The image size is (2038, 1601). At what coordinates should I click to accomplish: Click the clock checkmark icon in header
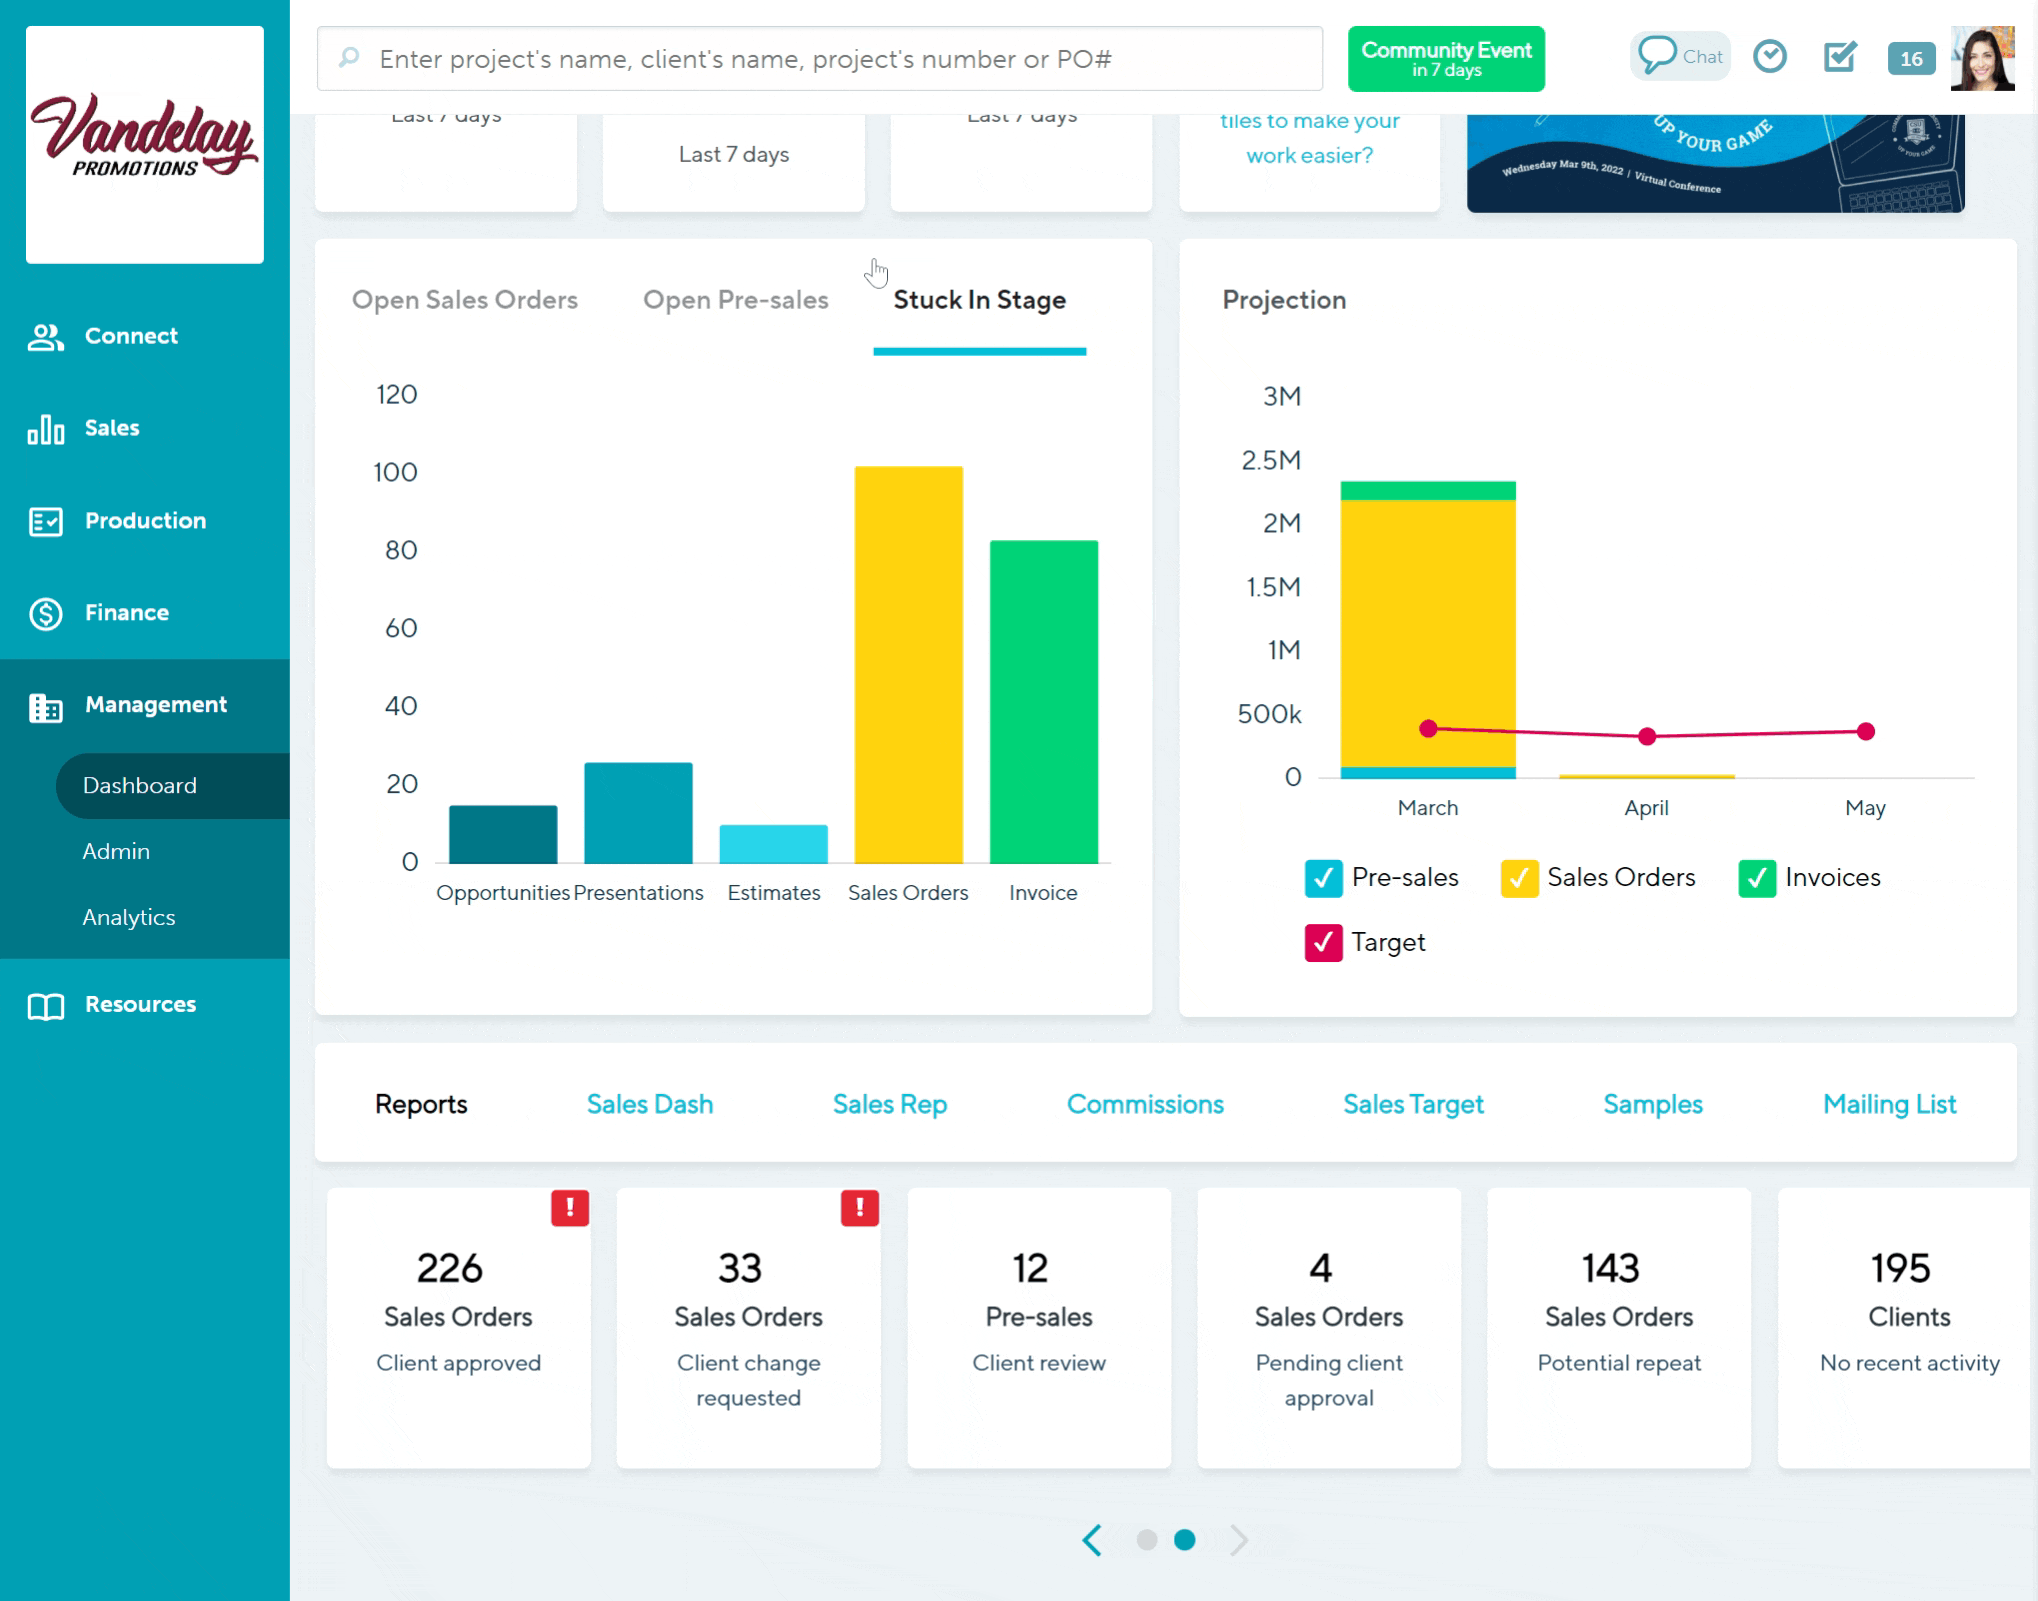pos(1770,56)
